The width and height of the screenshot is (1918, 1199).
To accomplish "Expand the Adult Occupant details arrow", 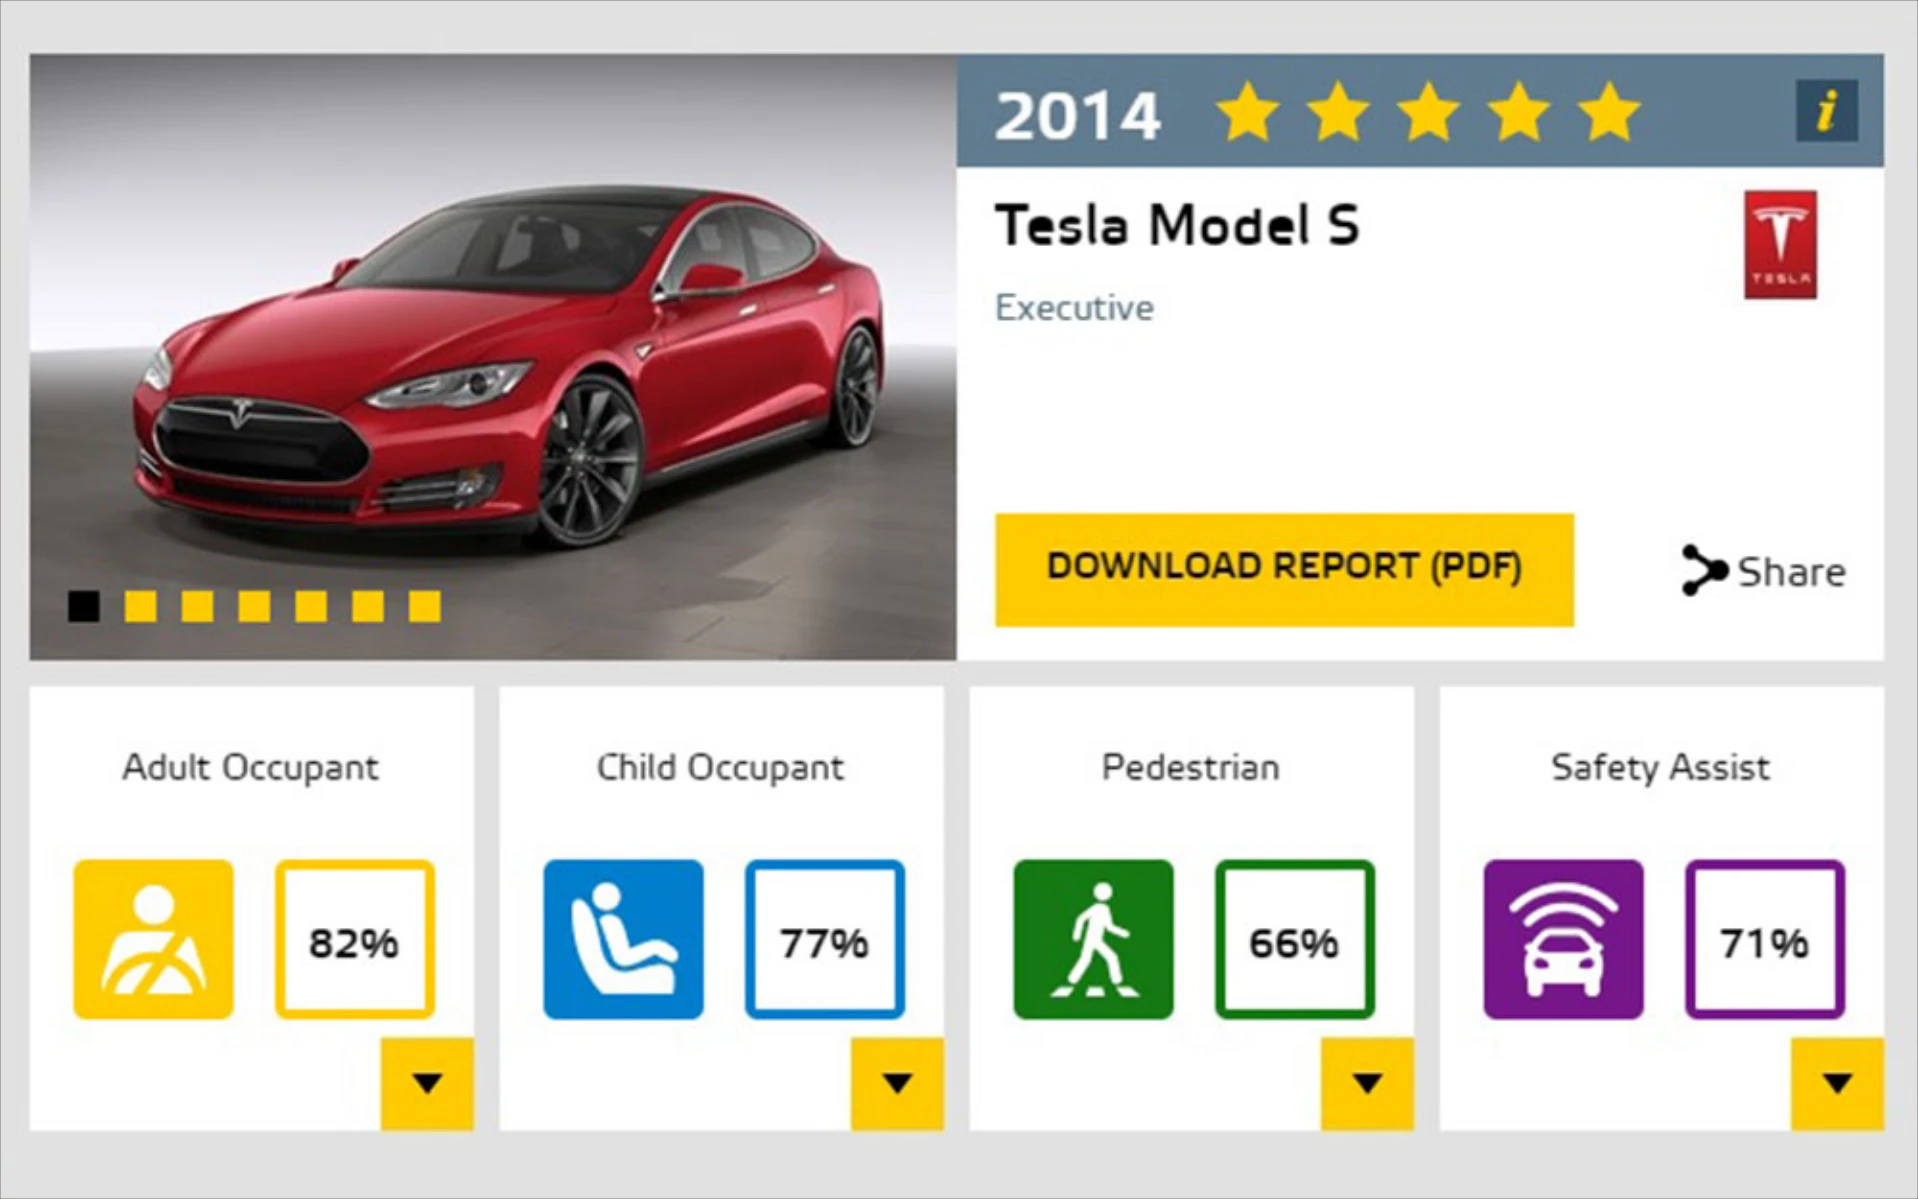I will click(x=427, y=1083).
